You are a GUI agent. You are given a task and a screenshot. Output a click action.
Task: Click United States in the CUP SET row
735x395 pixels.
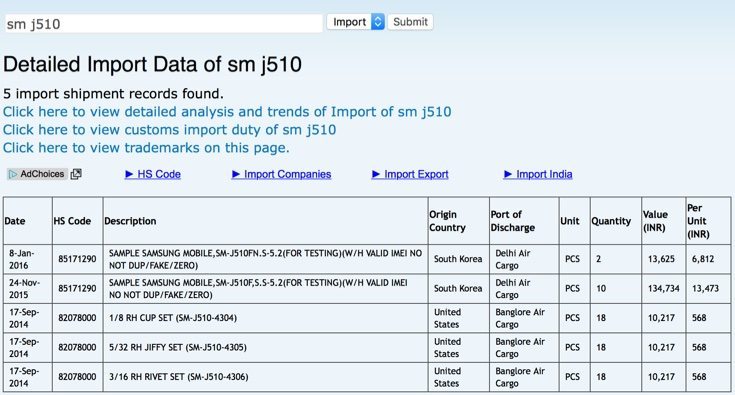447,318
